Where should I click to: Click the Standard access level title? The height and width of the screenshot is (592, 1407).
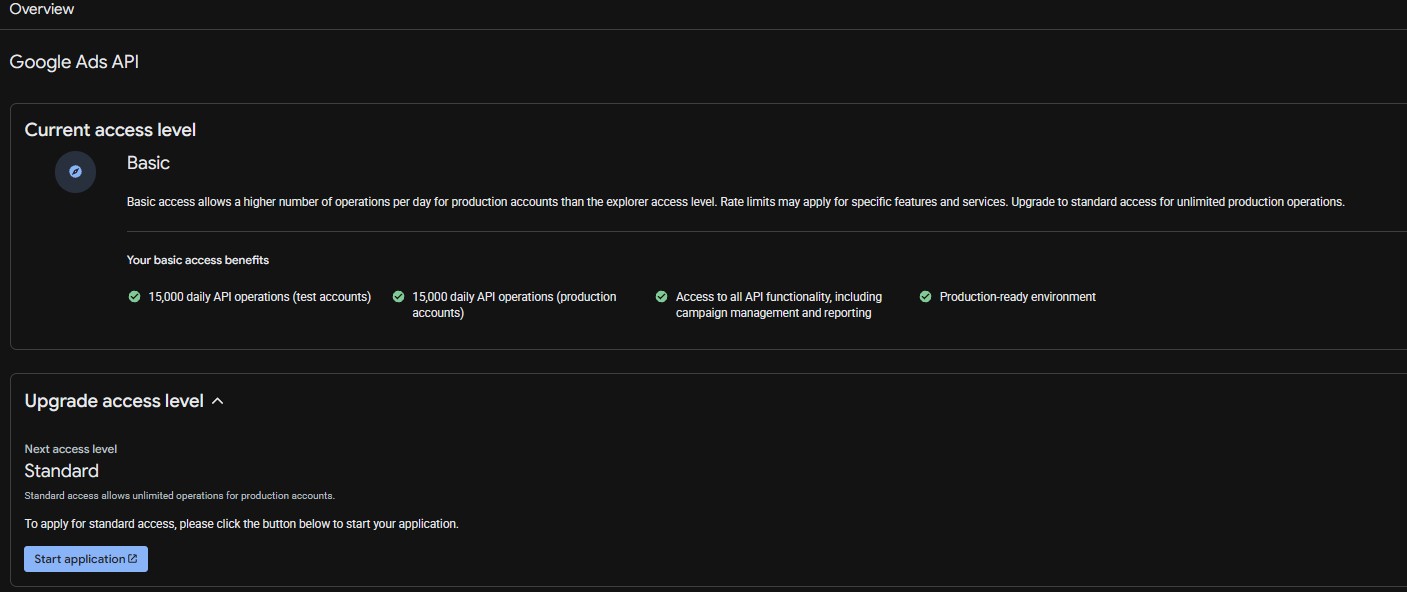tap(62, 471)
